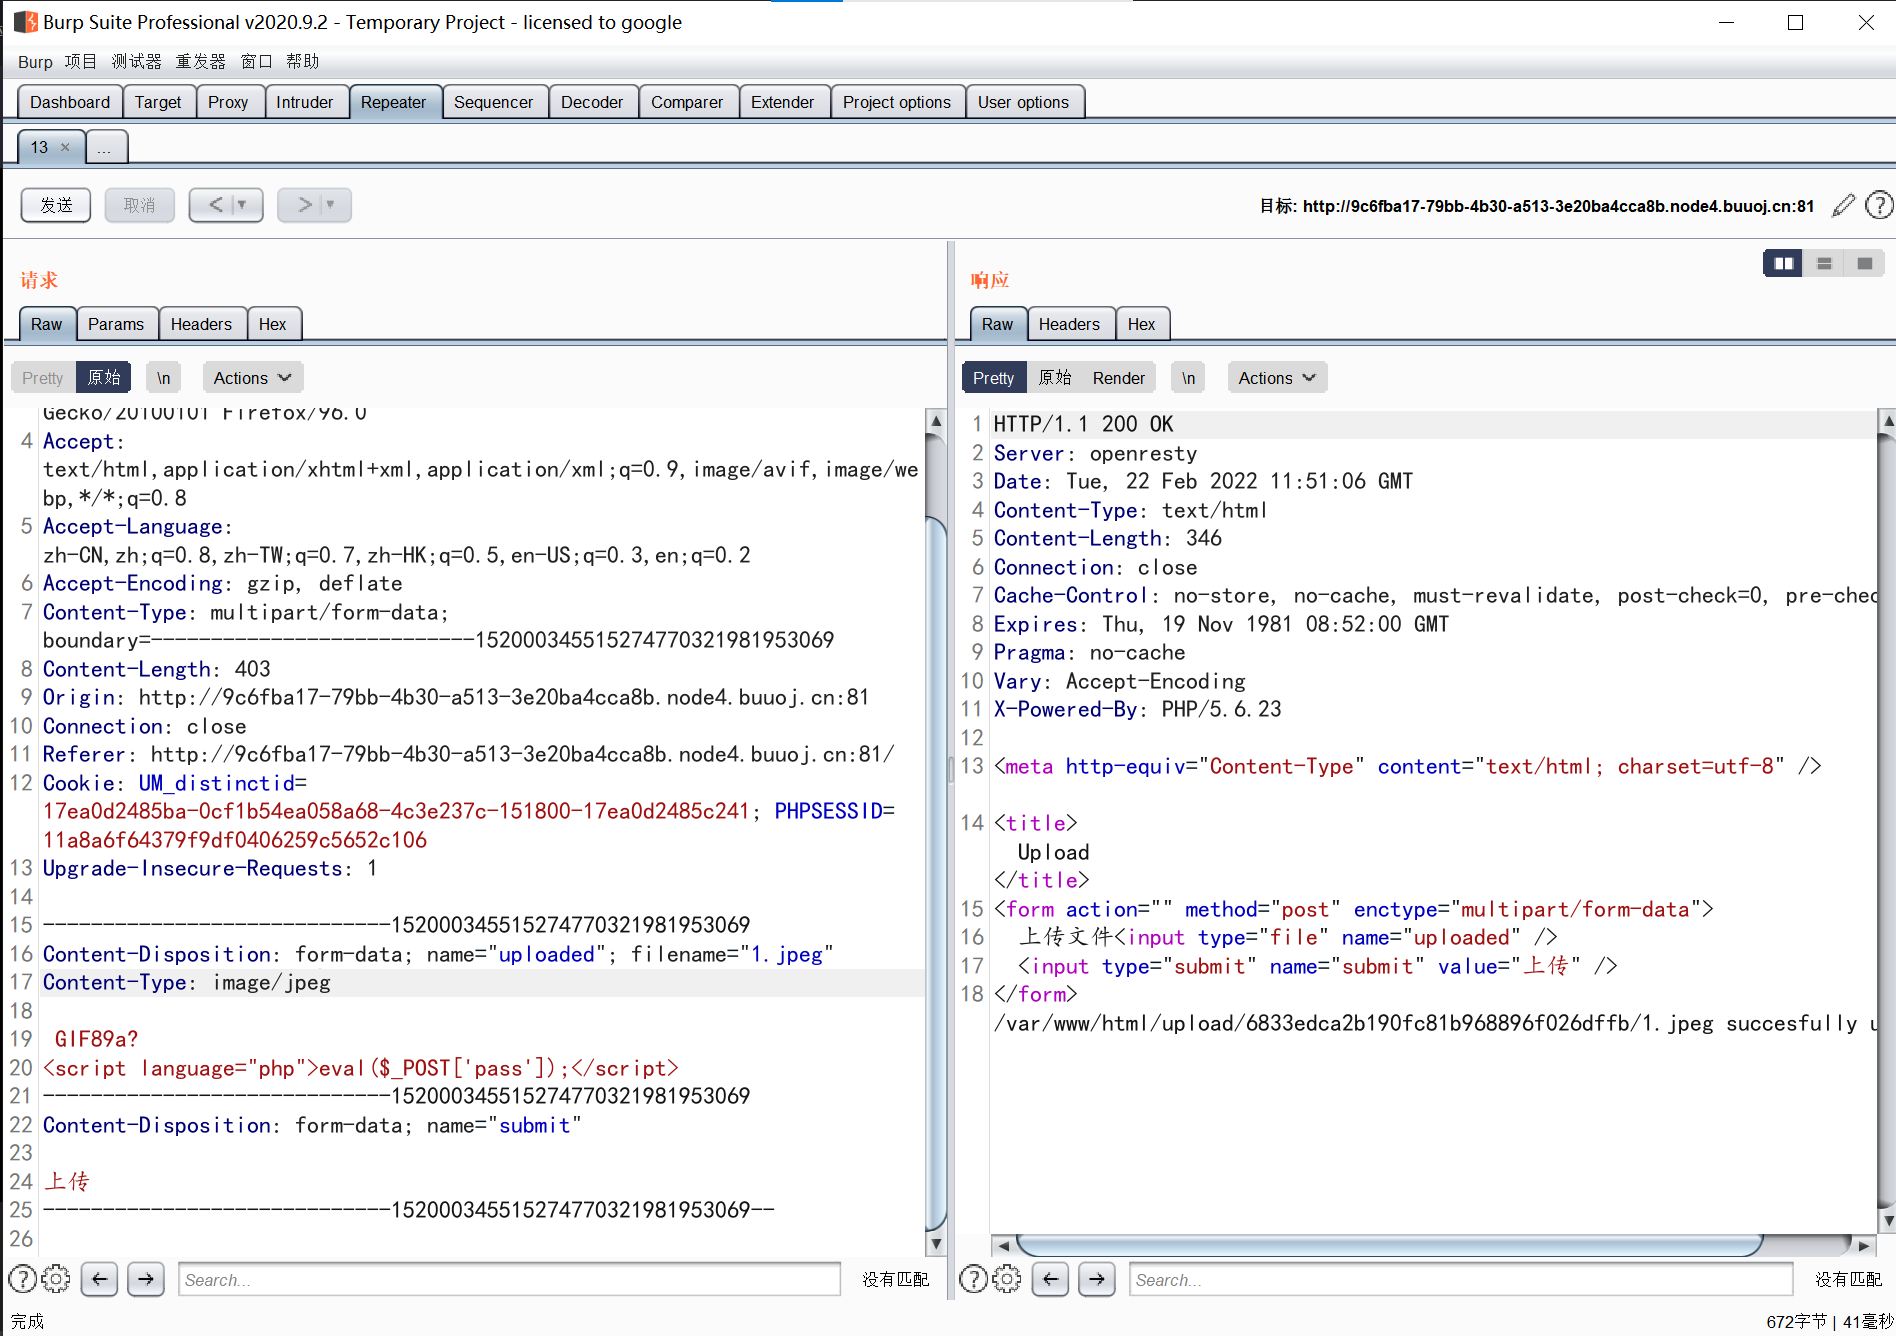Toggle 原始 raw view in request pane
This screenshot has width=1896, height=1336.
(x=104, y=378)
